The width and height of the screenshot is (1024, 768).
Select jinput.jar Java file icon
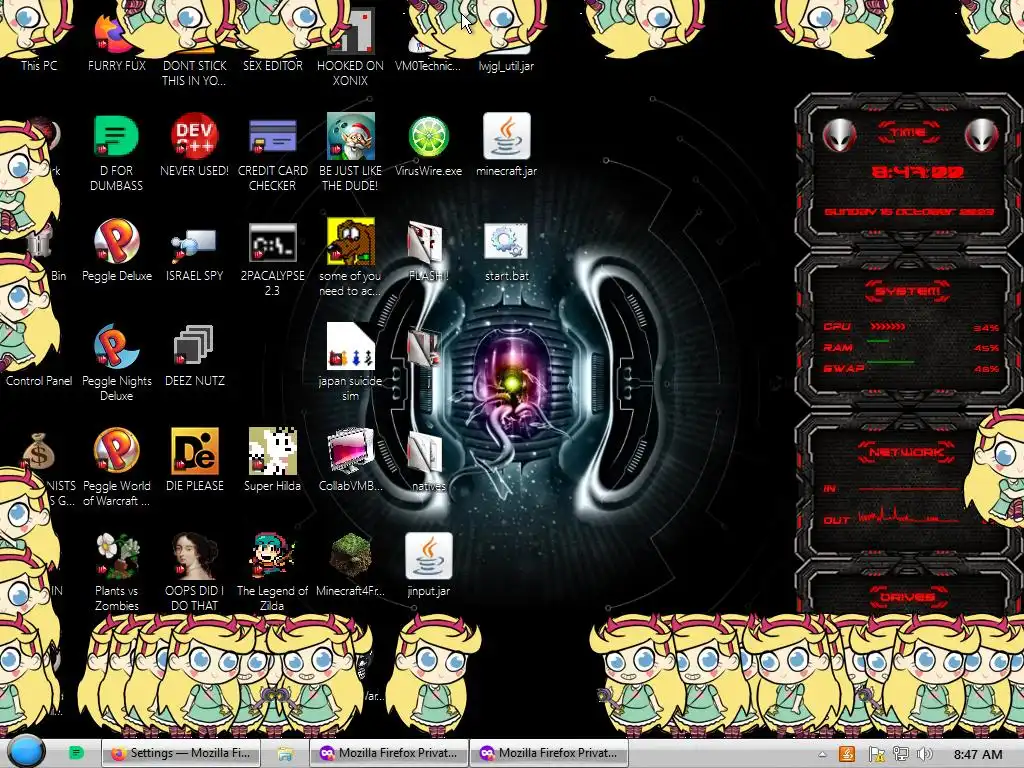coord(428,556)
